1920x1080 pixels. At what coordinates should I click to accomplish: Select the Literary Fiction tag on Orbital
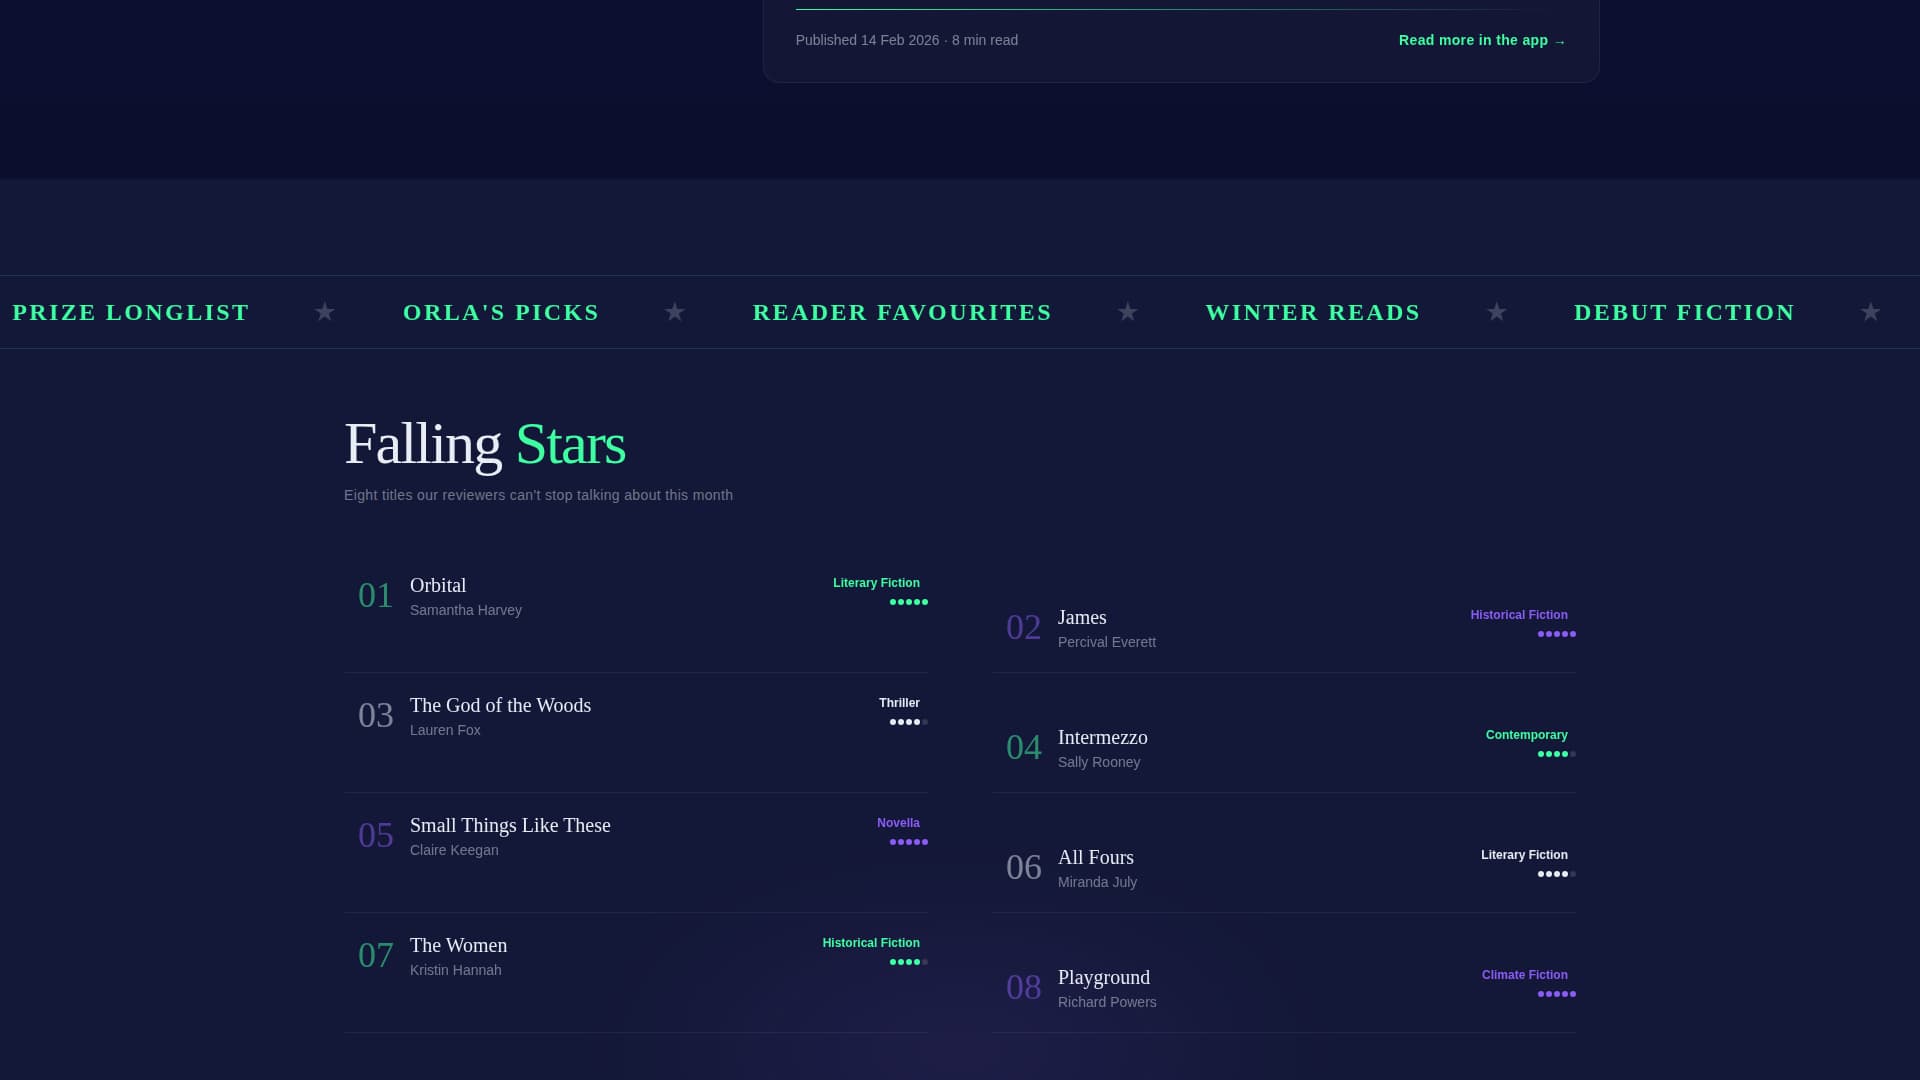click(876, 583)
